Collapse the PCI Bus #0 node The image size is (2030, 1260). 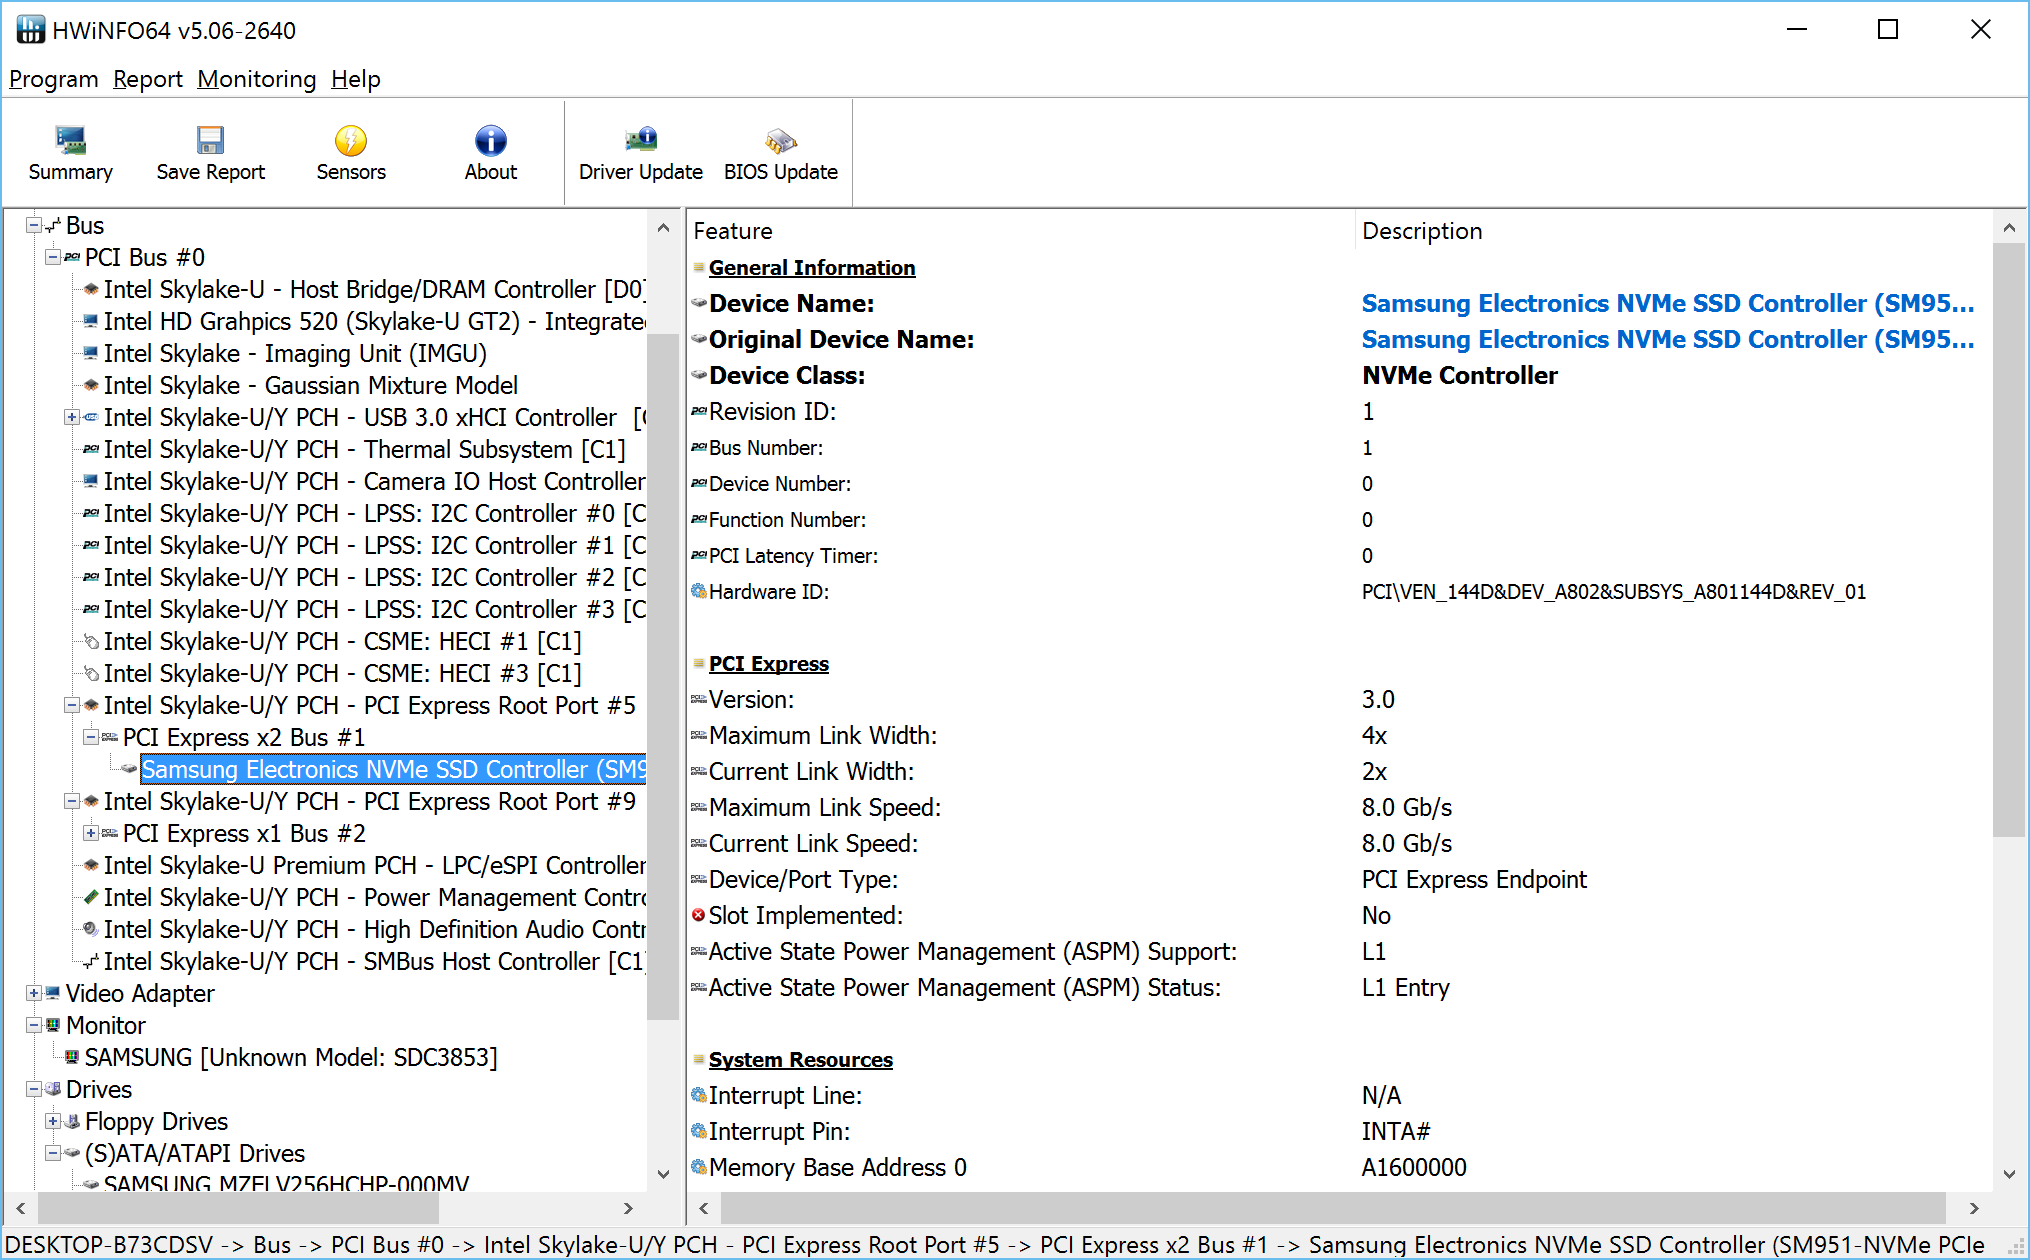point(53,257)
